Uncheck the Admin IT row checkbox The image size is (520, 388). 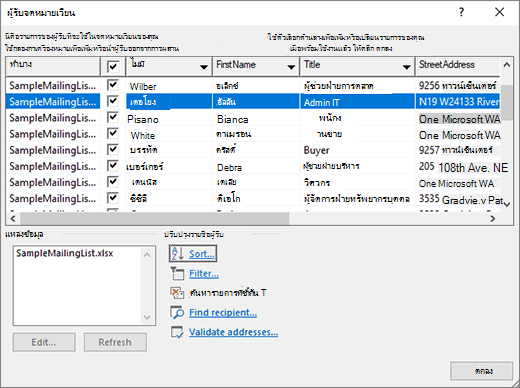(x=113, y=101)
